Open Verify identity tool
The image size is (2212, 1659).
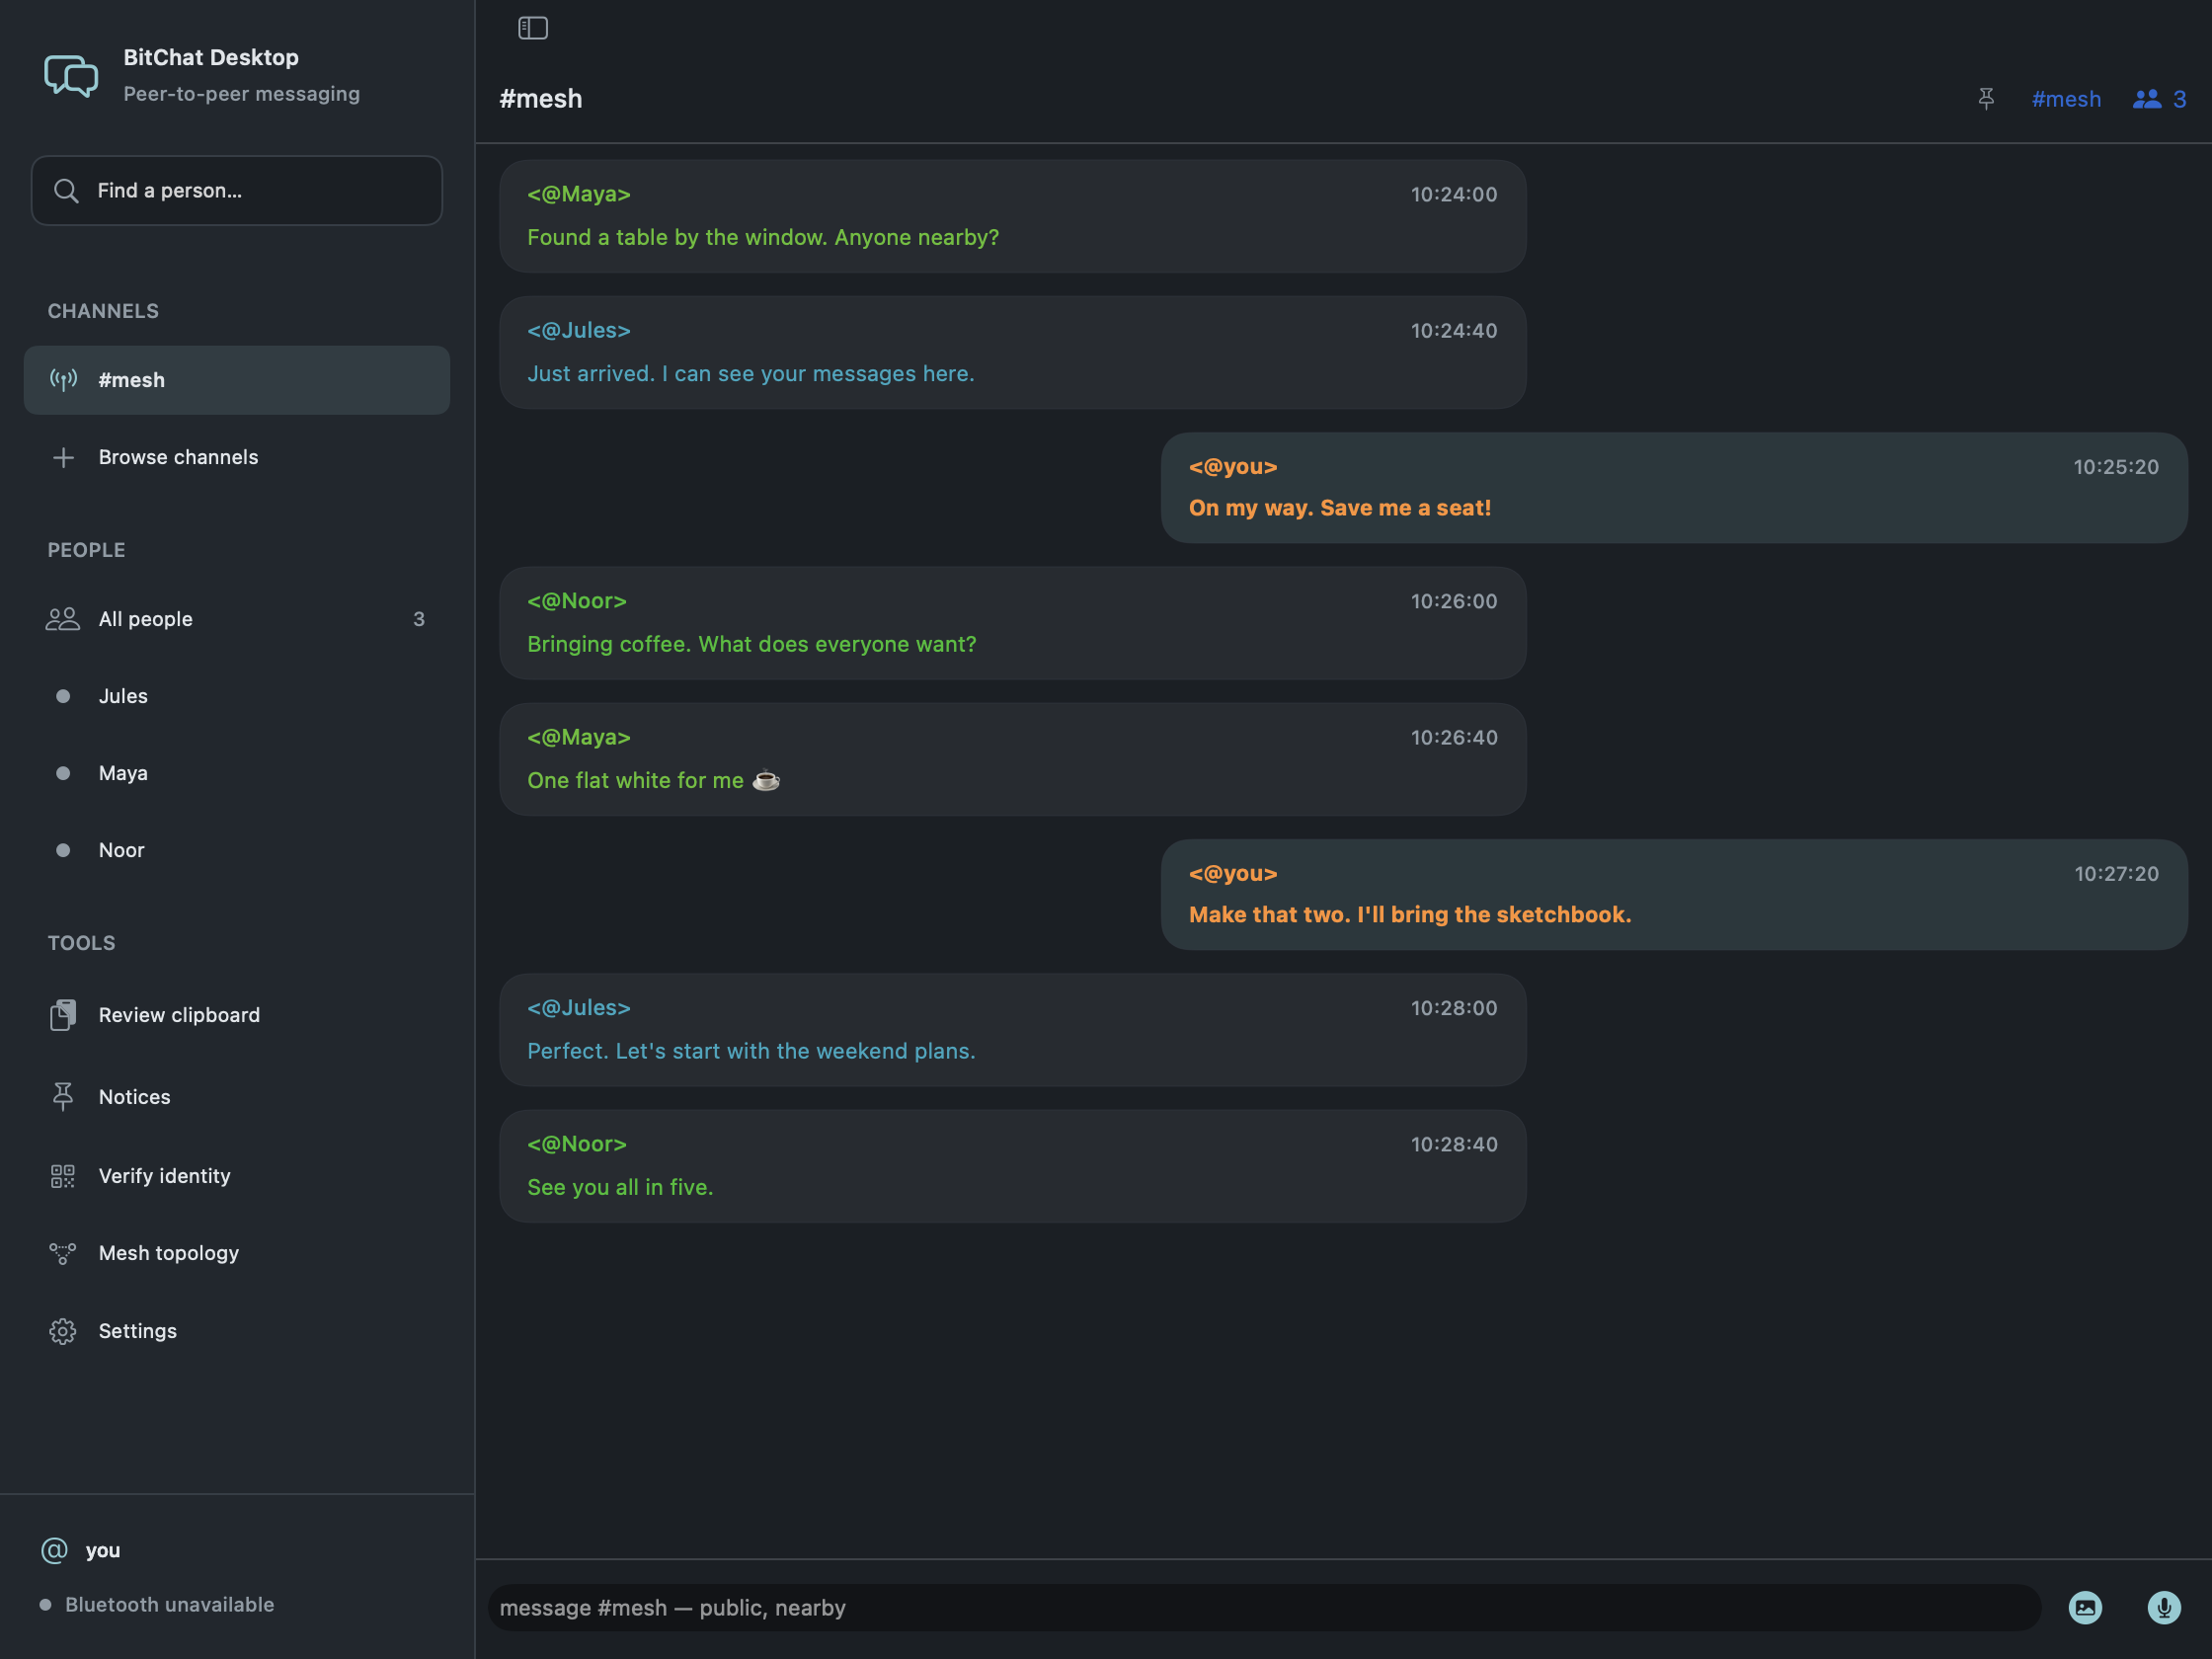237,1176
